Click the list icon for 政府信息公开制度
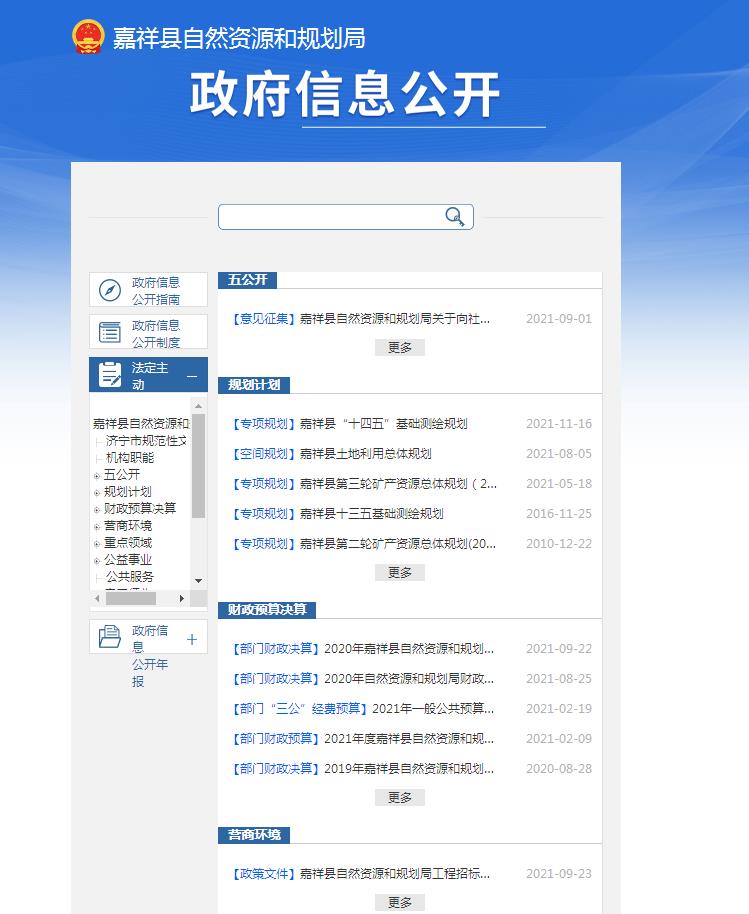The image size is (749, 914). pyautogui.click(x=110, y=332)
